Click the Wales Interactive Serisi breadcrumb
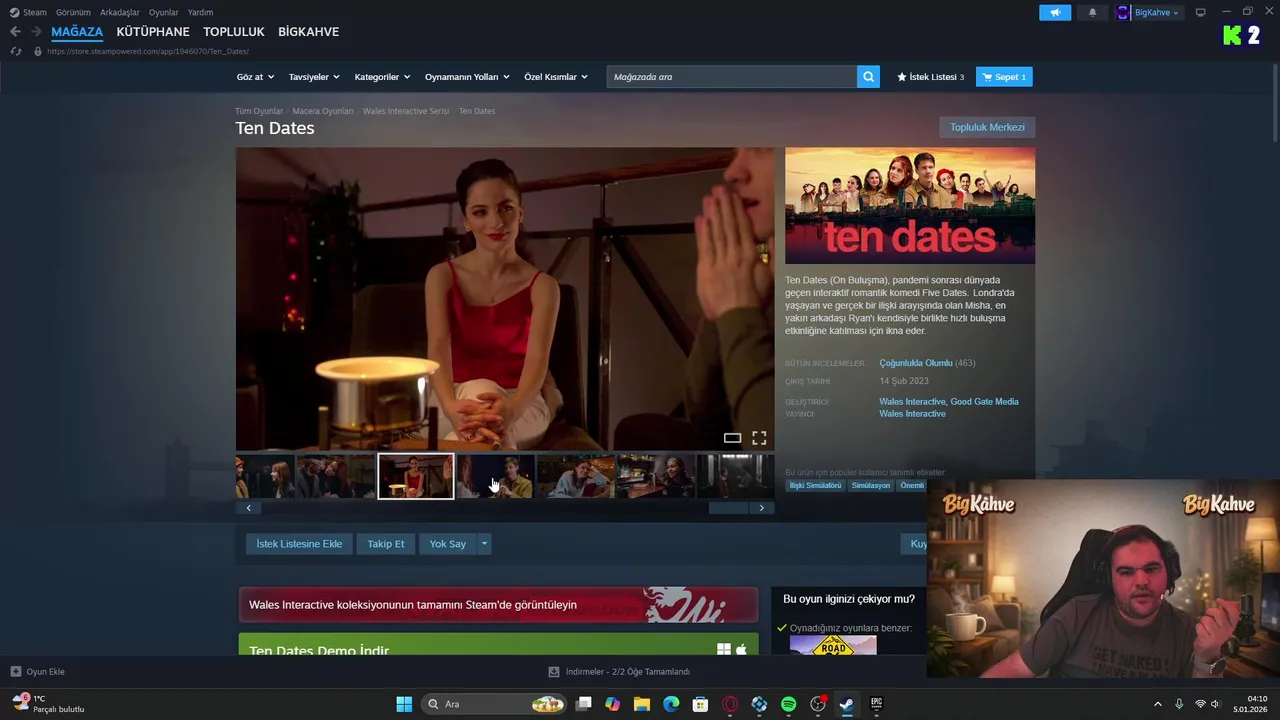Viewport: 1280px width, 720px height. click(406, 111)
